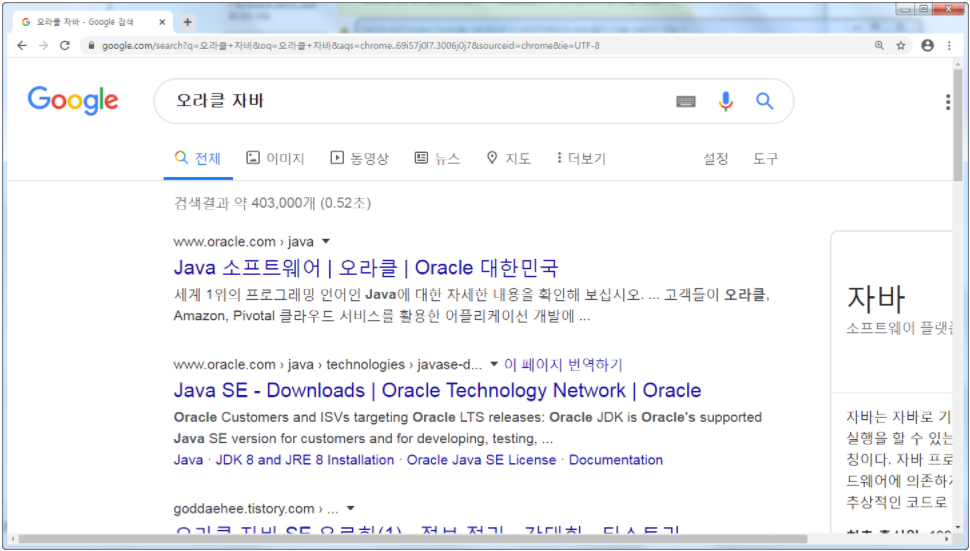The height and width of the screenshot is (551, 970).
Task: Expand dropdown arrow next to www.oracle.com › java
Action: [326, 241]
